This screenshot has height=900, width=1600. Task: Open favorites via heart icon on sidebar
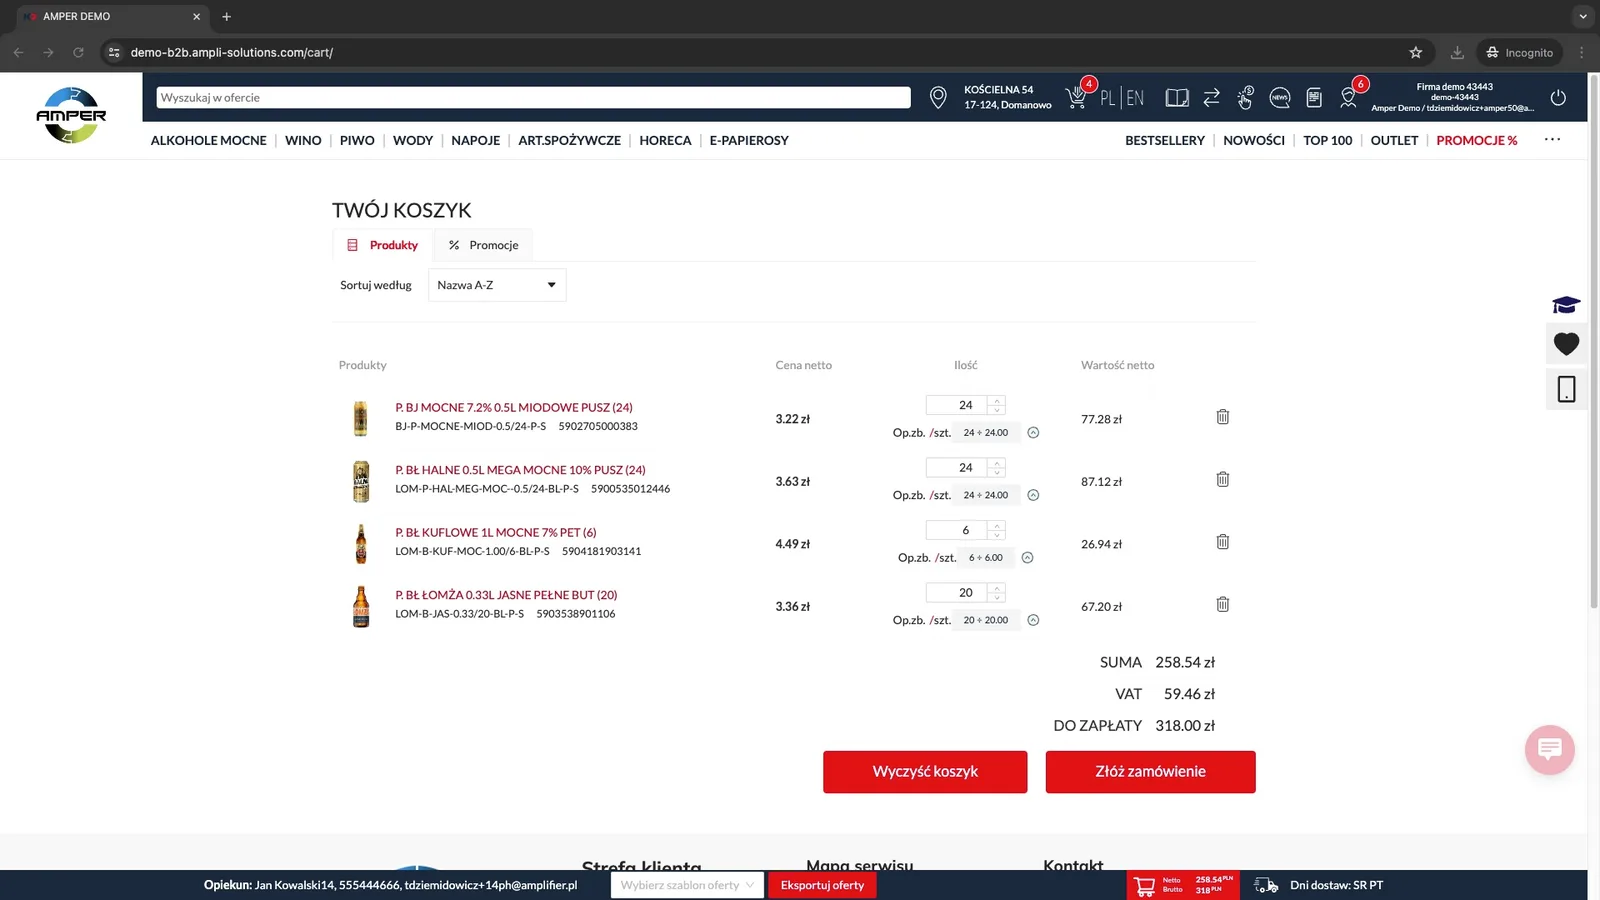pyautogui.click(x=1566, y=344)
